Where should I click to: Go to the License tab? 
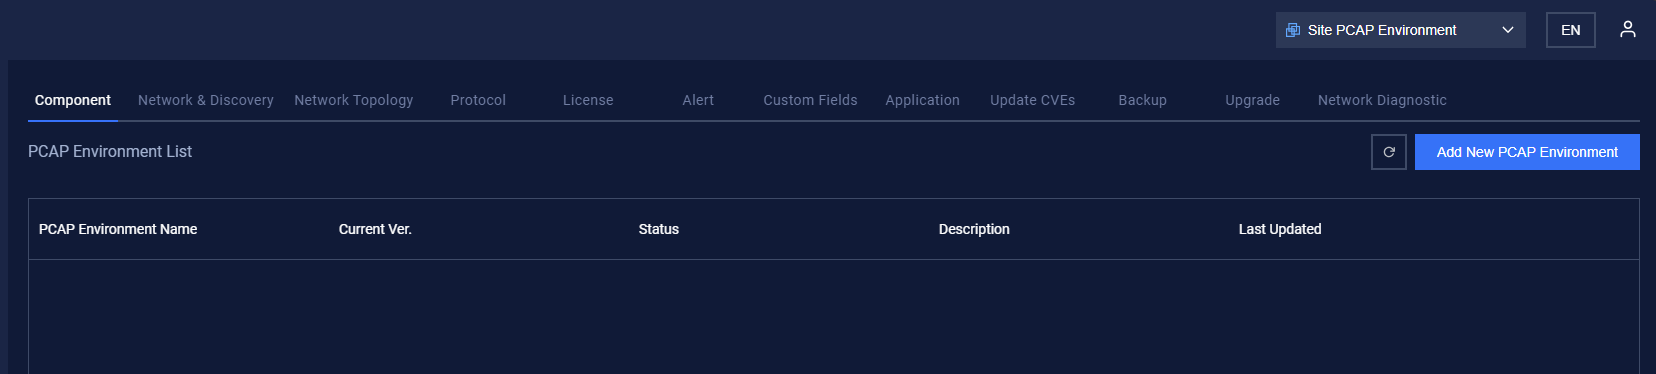click(x=588, y=100)
